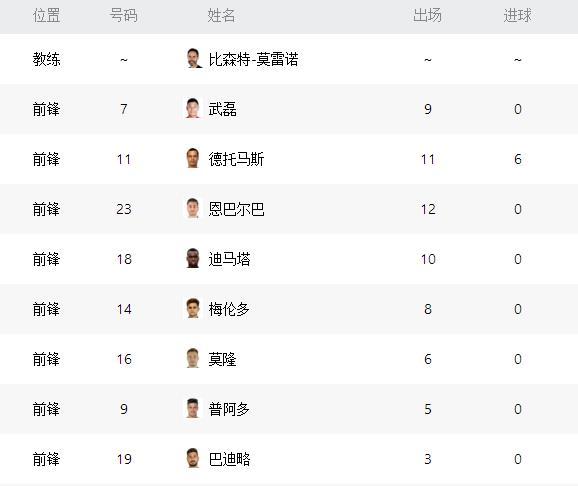Open the 武磊 player name link
The height and width of the screenshot is (486, 578).
222,109
